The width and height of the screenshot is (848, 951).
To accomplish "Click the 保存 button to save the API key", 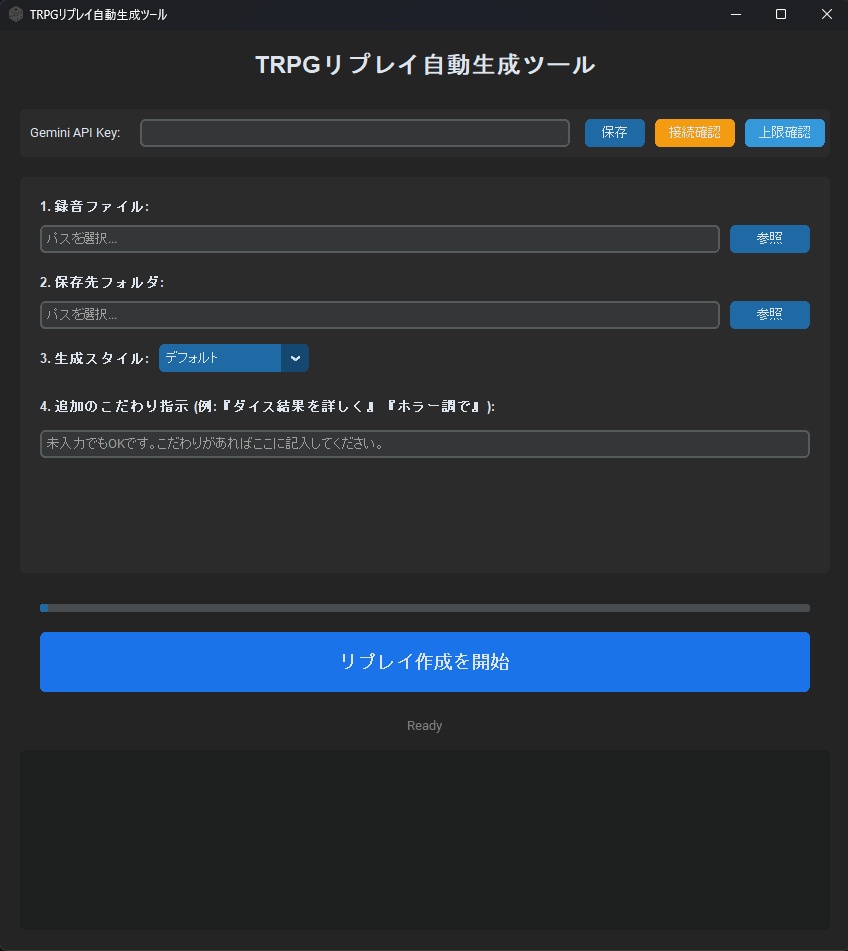I will click(x=614, y=132).
